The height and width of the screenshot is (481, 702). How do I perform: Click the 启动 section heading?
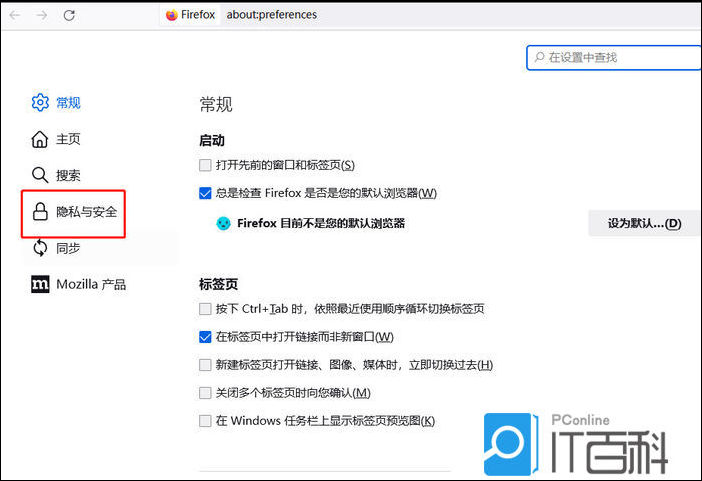pyautogui.click(x=212, y=140)
